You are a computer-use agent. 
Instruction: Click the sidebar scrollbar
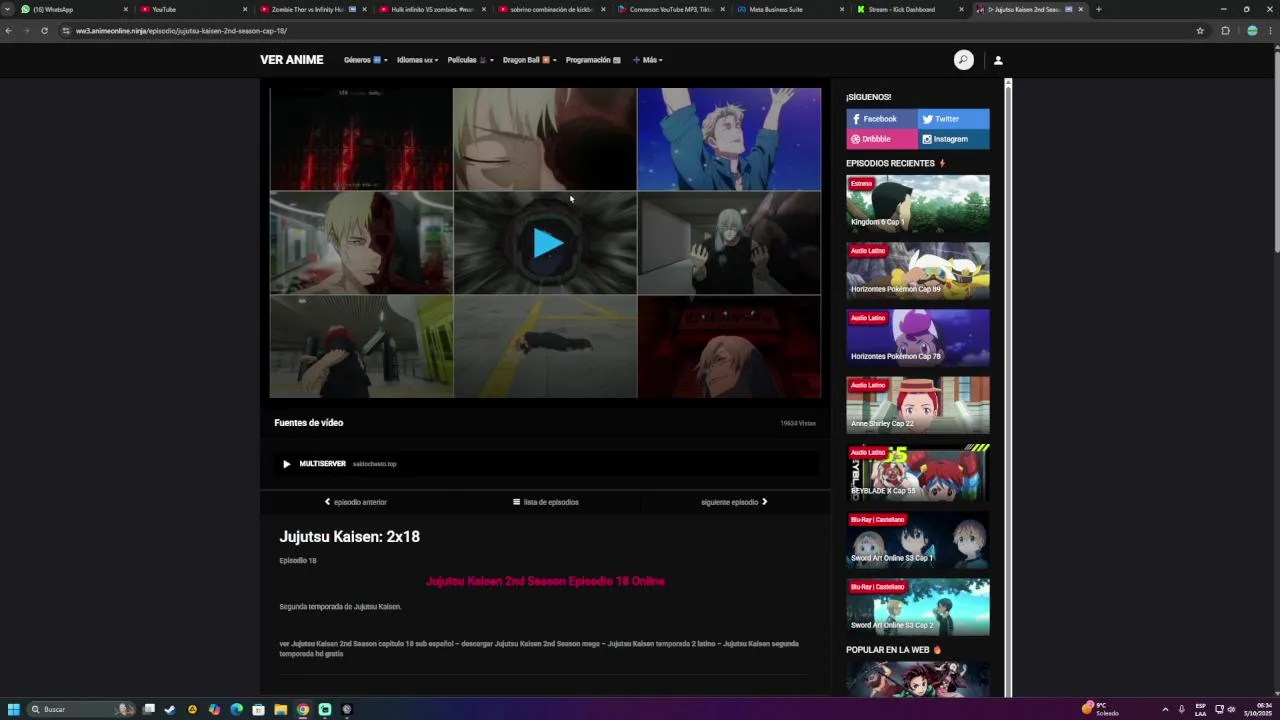1008,388
